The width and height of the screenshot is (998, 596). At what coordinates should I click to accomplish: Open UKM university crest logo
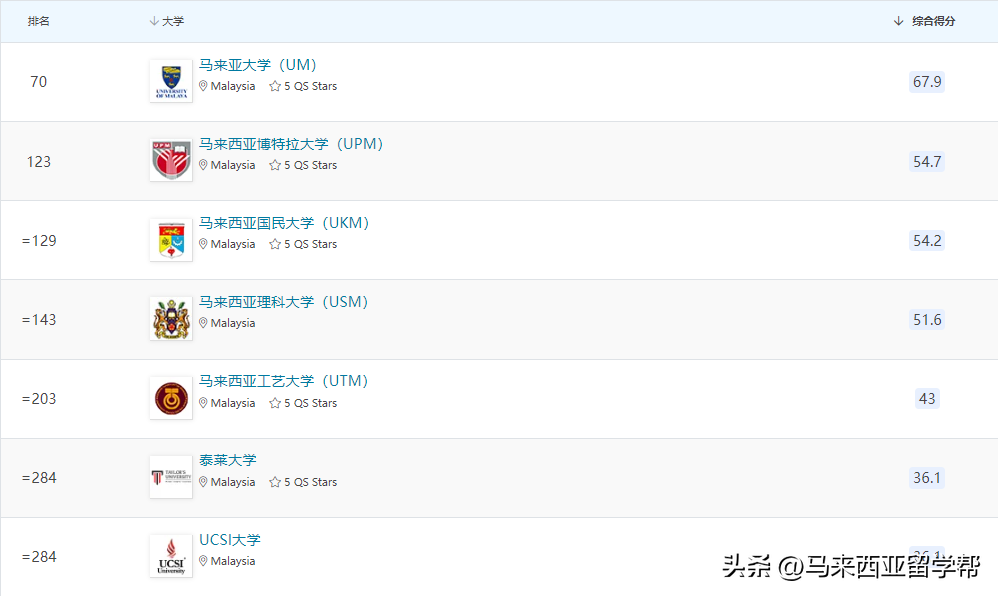[171, 239]
